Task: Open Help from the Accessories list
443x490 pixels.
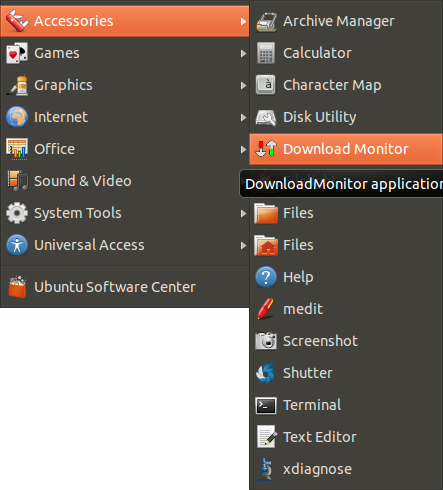Action: pyautogui.click(x=346, y=277)
